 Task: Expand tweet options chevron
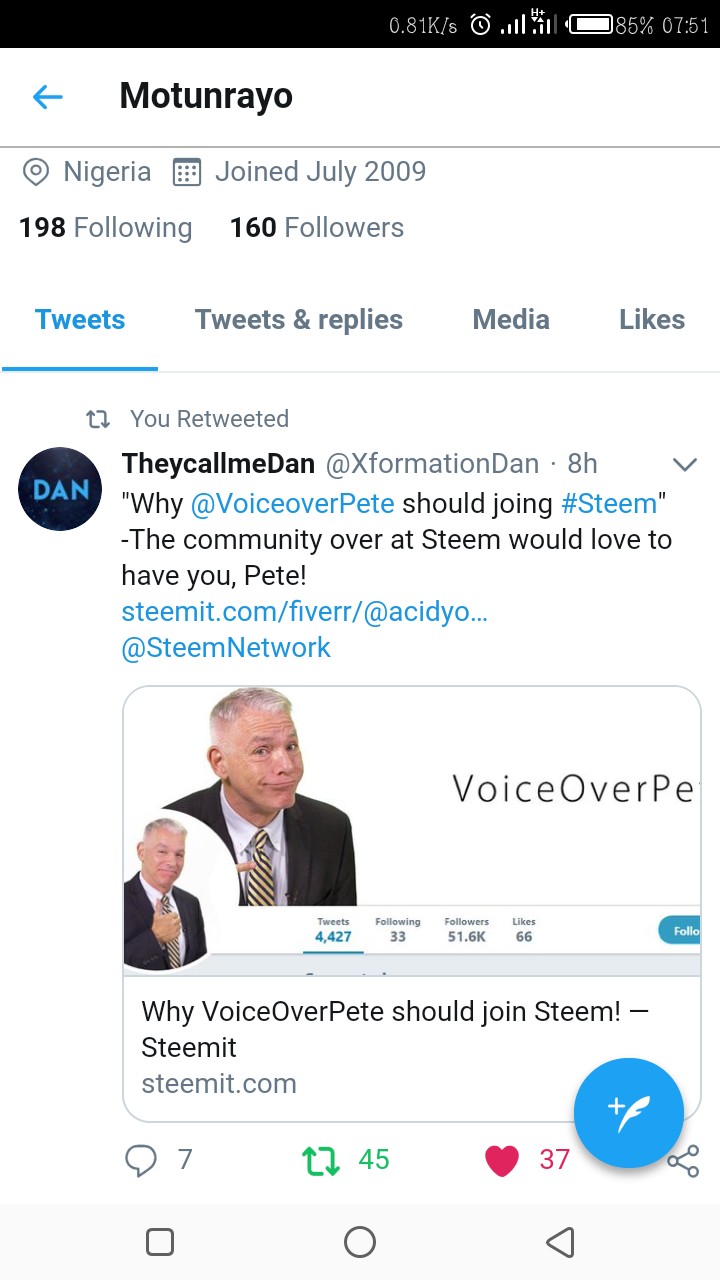pos(684,465)
